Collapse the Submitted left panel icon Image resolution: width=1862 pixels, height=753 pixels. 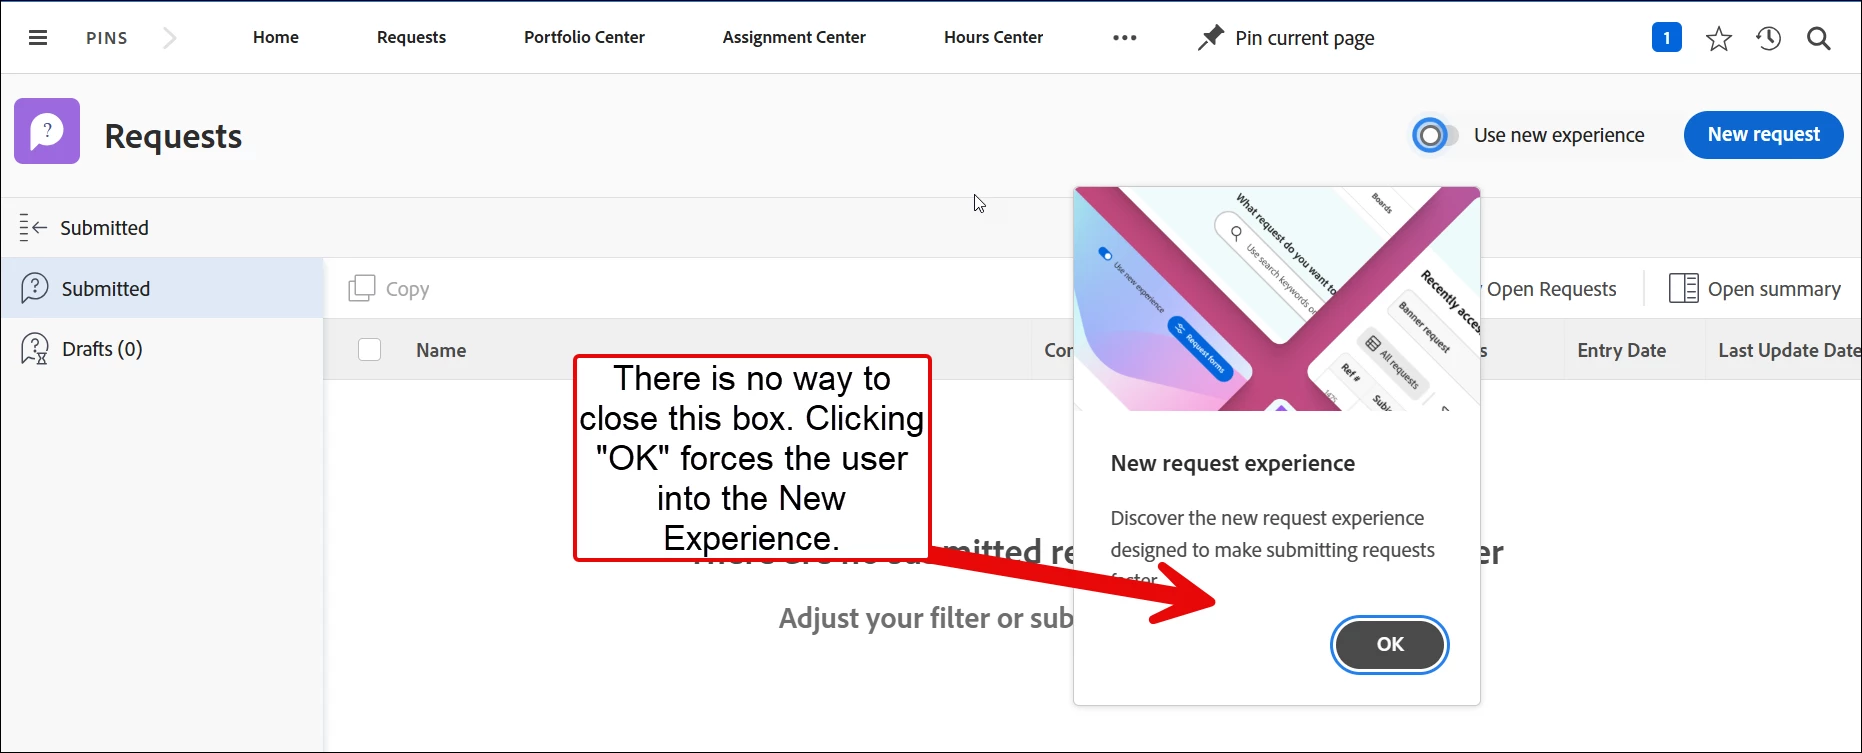point(33,228)
